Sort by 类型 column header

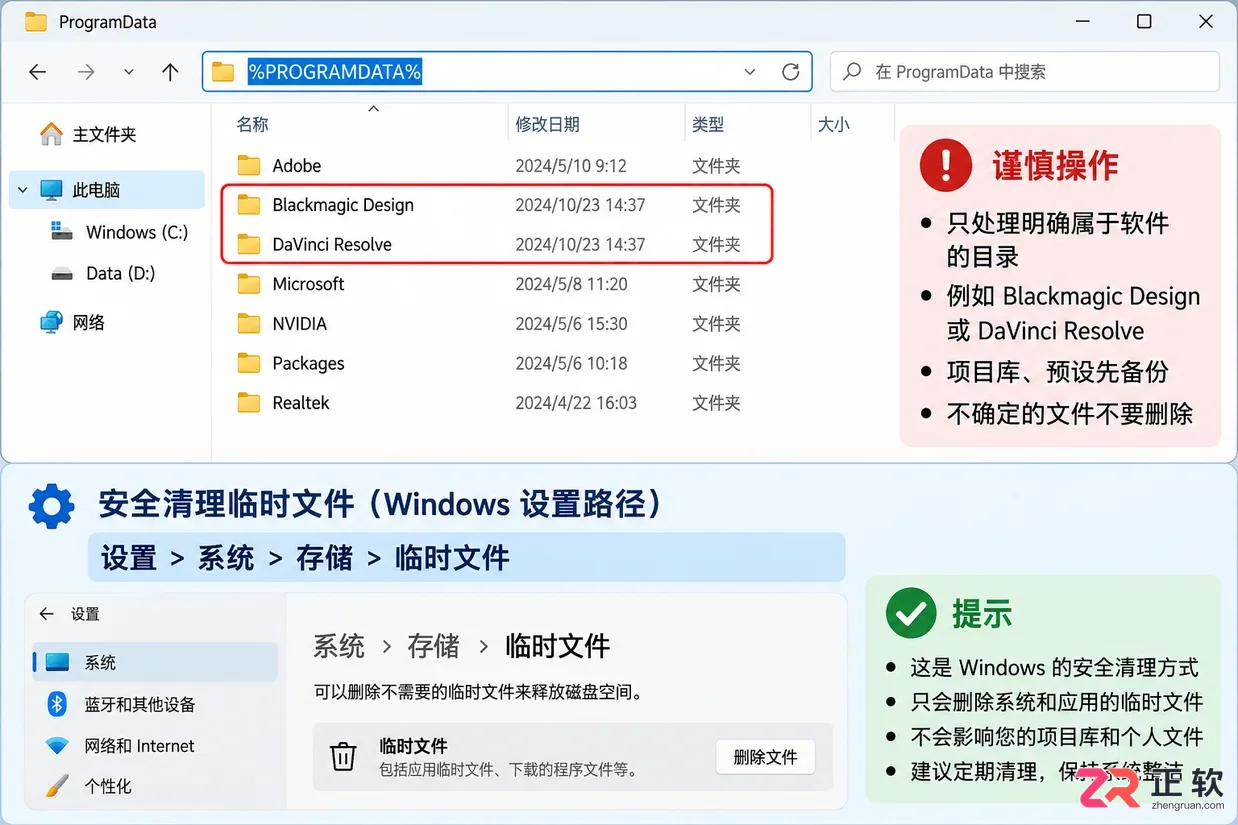pyautogui.click(x=708, y=124)
